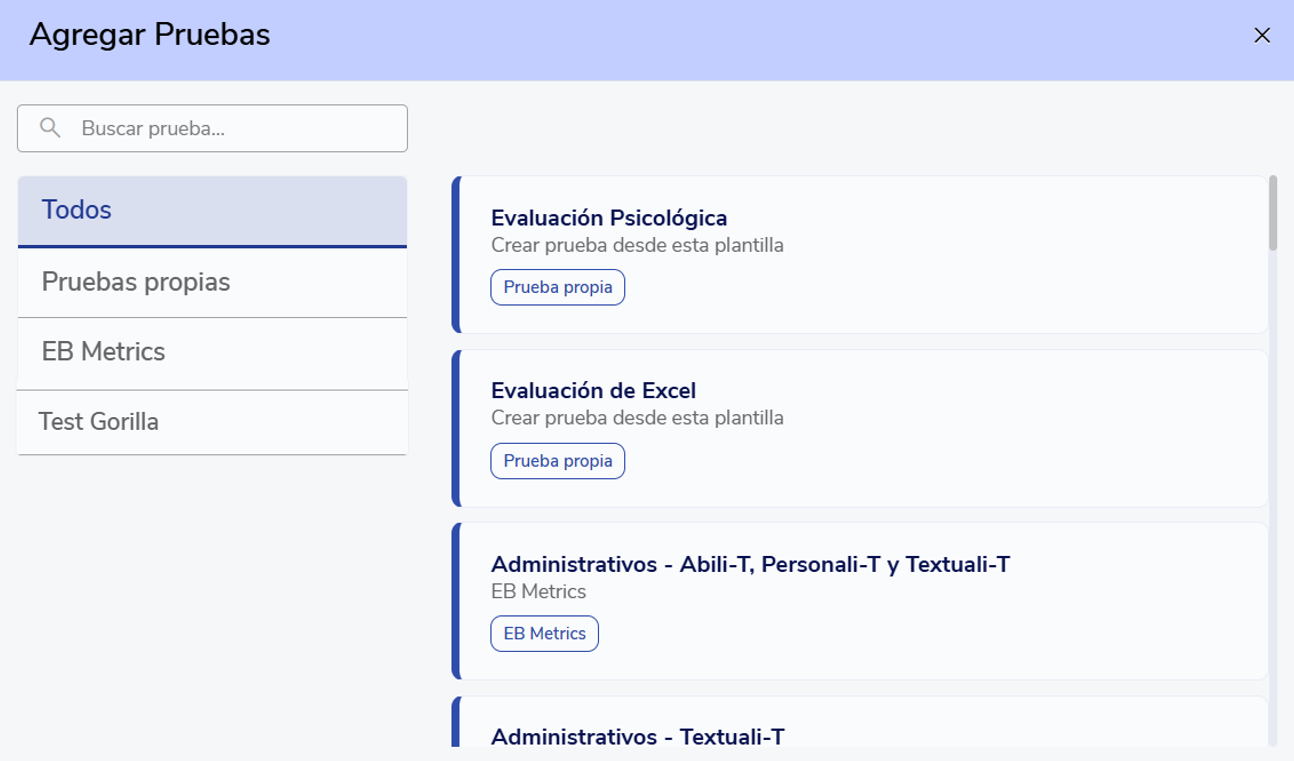Focus the Buscar prueba search field
This screenshot has width=1294, height=761.
(230, 128)
